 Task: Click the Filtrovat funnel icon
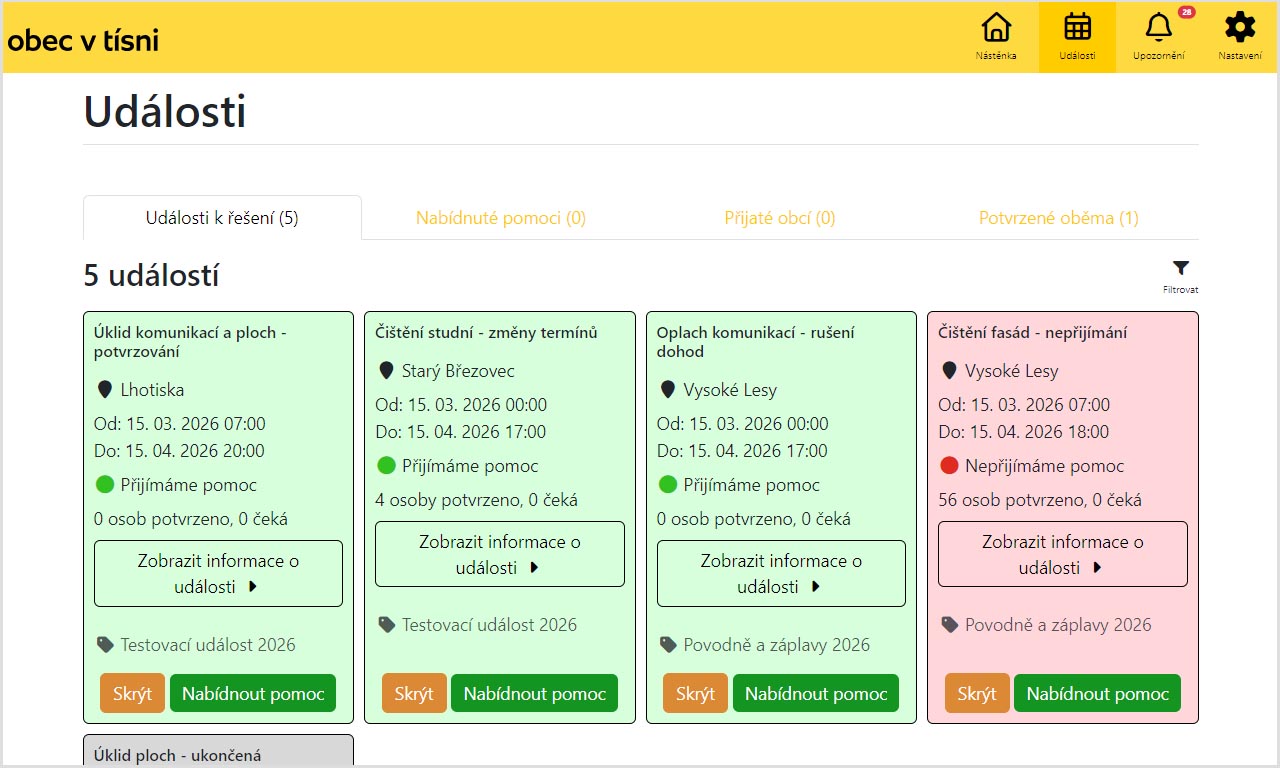[1180, 269]
